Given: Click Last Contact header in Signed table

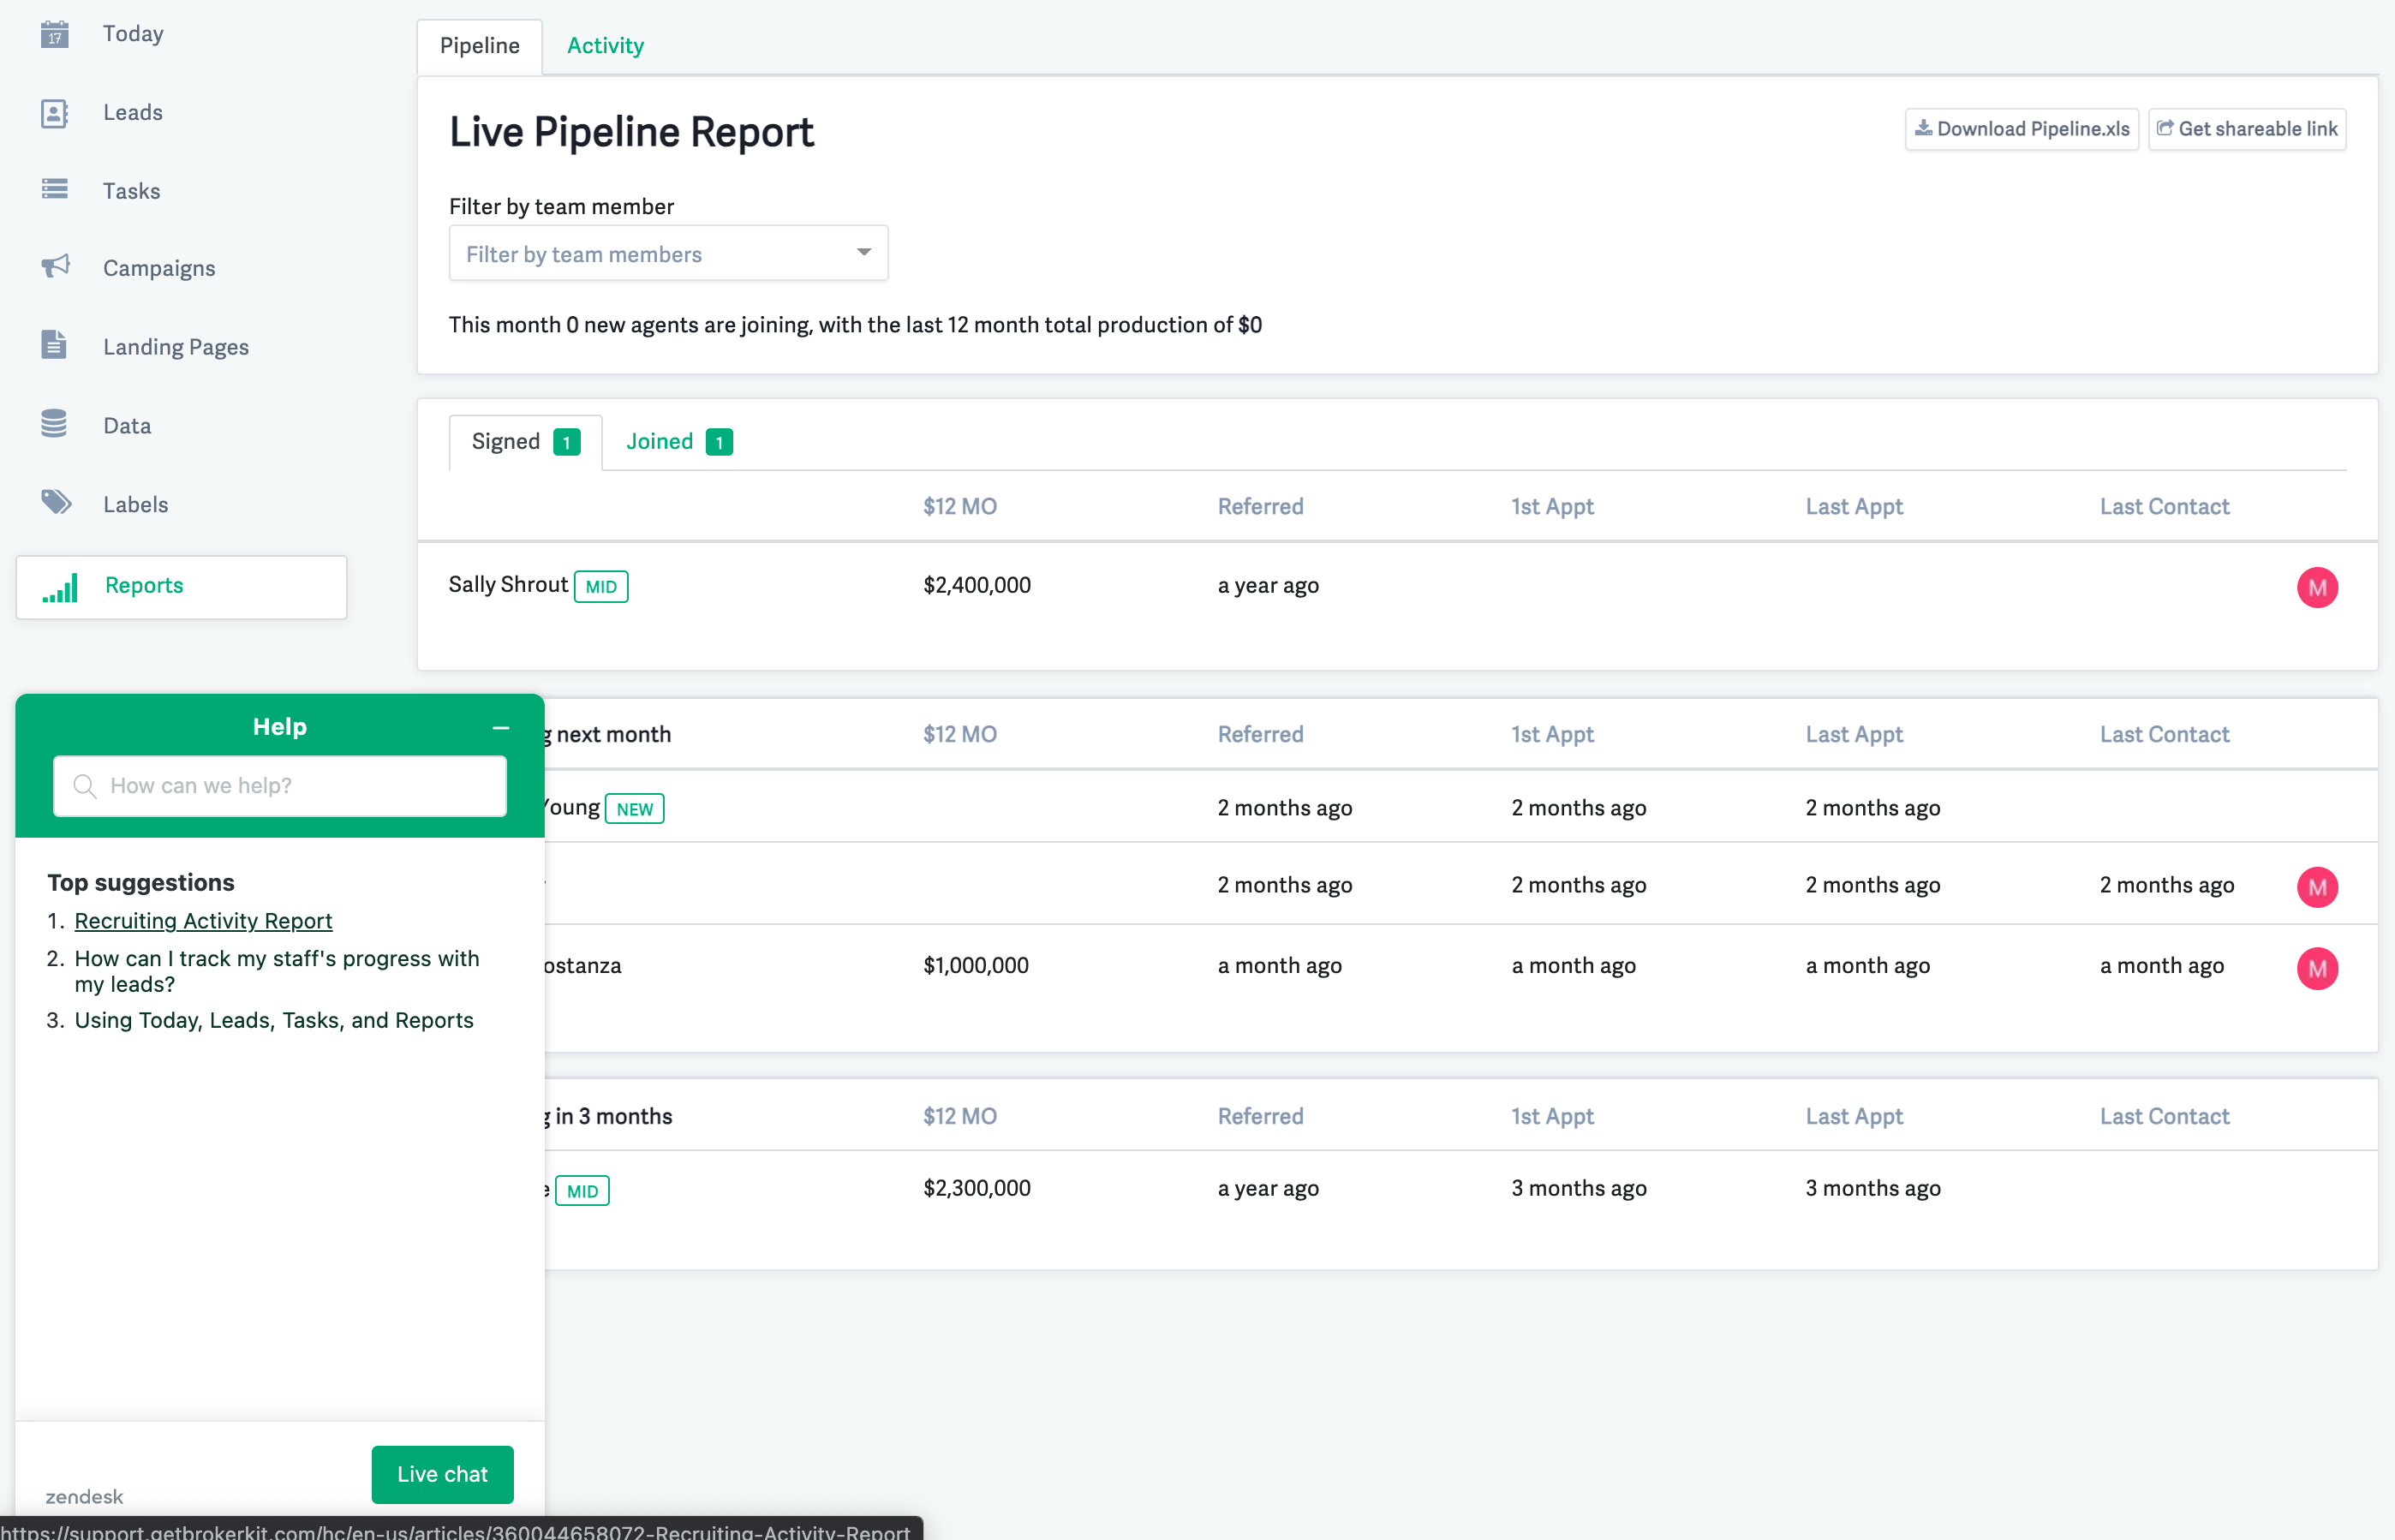Looking at the screenshot, I should (2164, 507).
